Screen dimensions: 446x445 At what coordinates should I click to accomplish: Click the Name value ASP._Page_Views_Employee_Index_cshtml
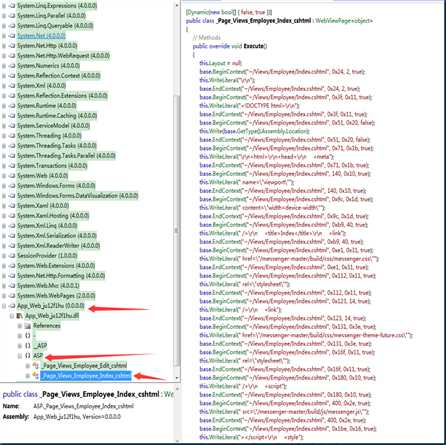(x=83, y=406)
